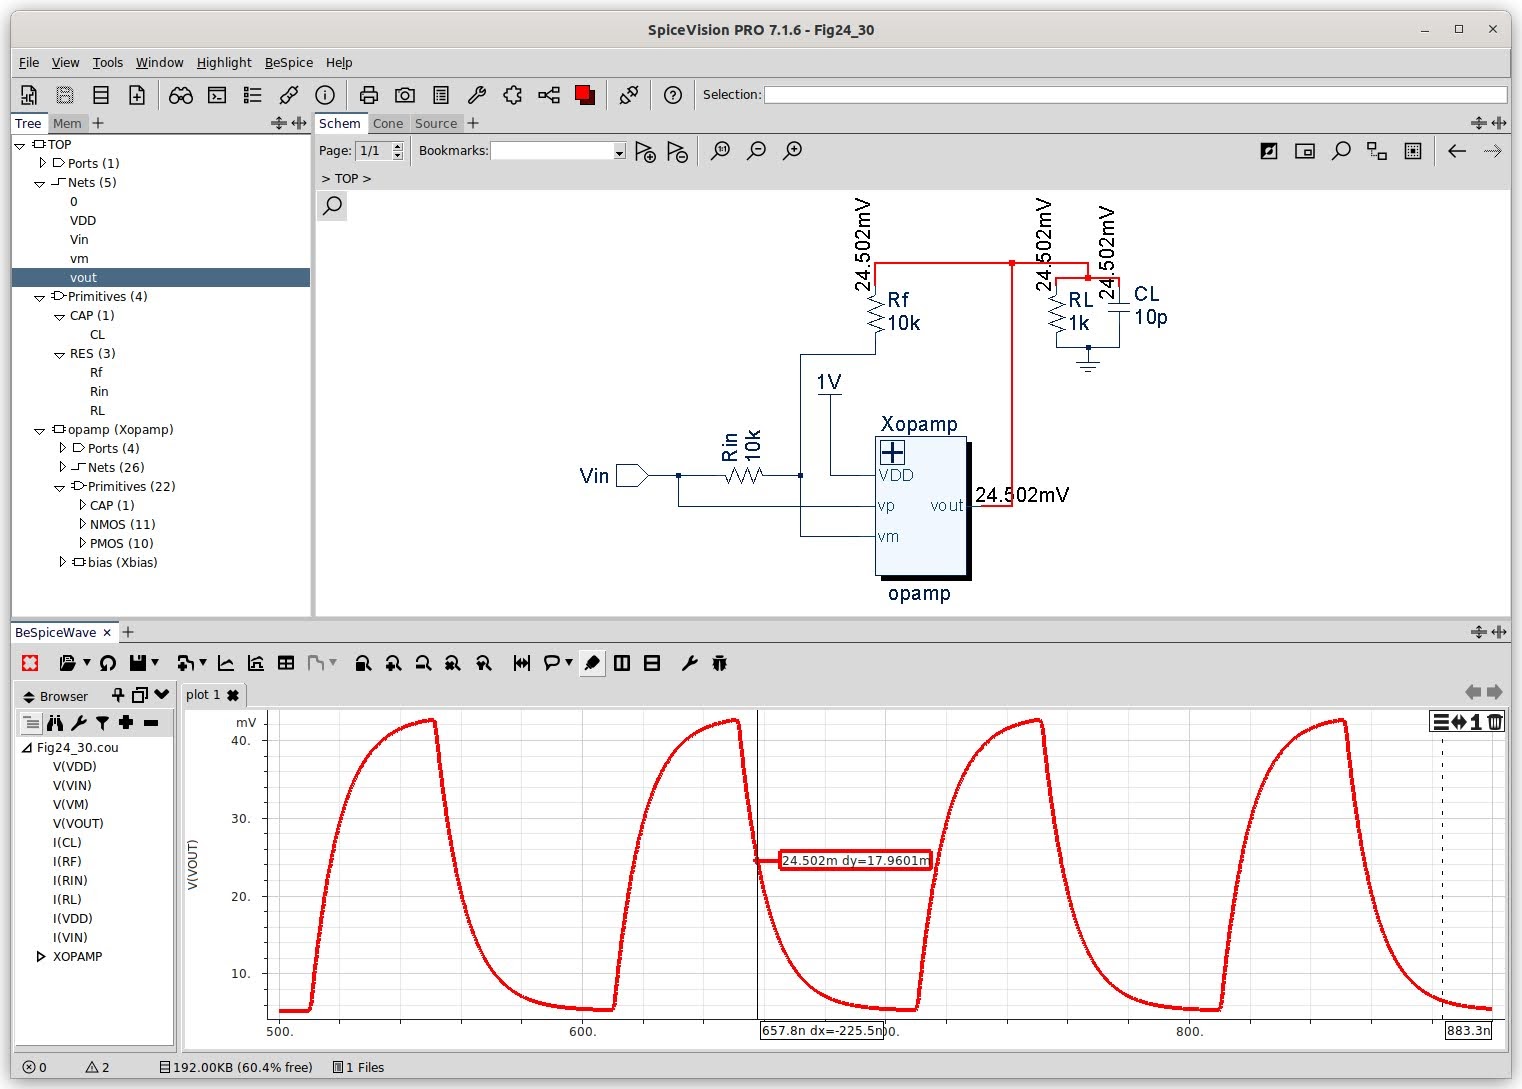Toggle the list view button in Browser panel
1522x1089 pixels.
click(31, 723)
